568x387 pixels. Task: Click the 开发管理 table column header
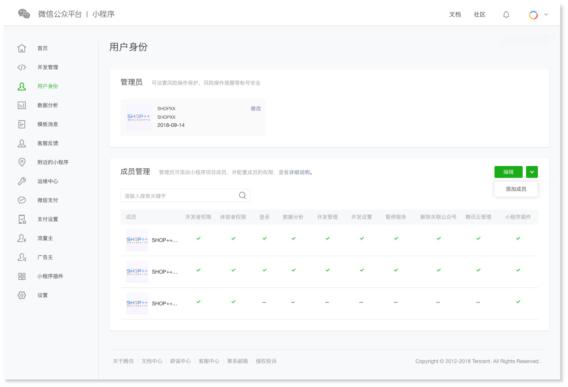327,217
